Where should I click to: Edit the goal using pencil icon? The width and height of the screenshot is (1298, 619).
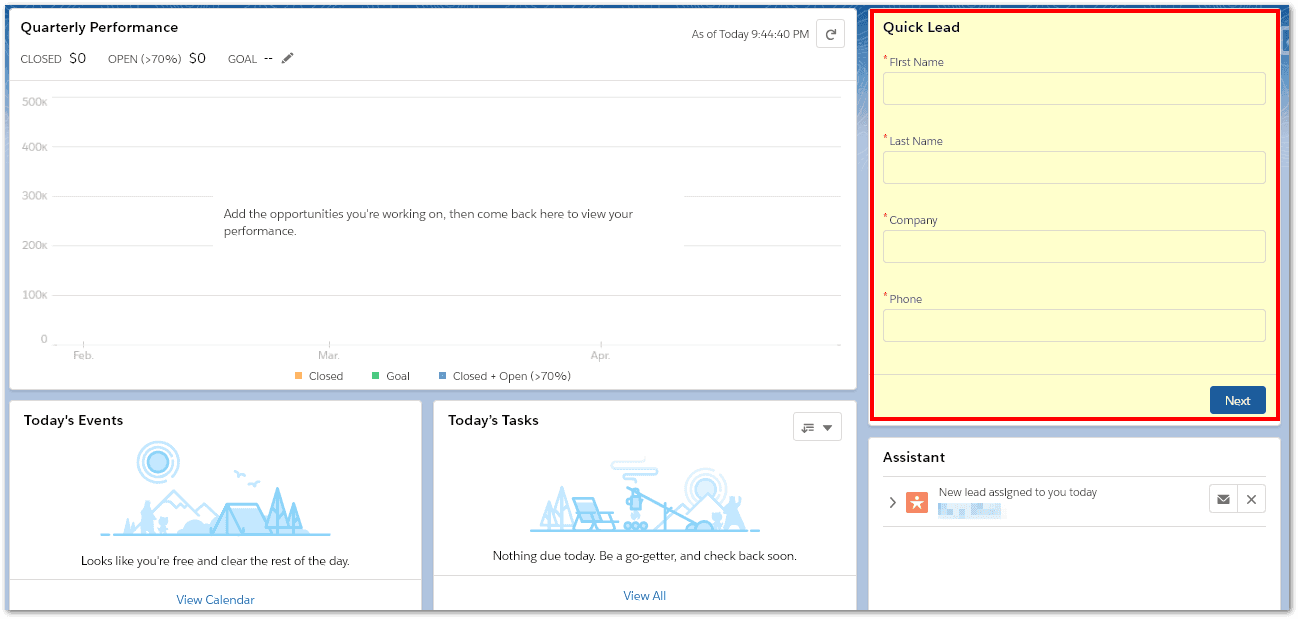(x=288, y=59)
